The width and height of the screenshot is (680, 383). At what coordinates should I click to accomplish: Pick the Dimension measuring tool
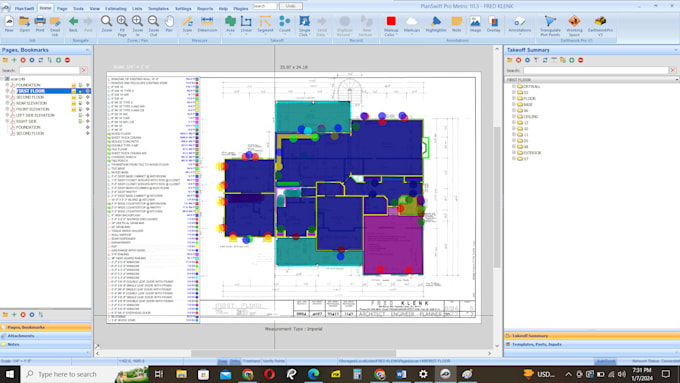(x=207, y=24)
